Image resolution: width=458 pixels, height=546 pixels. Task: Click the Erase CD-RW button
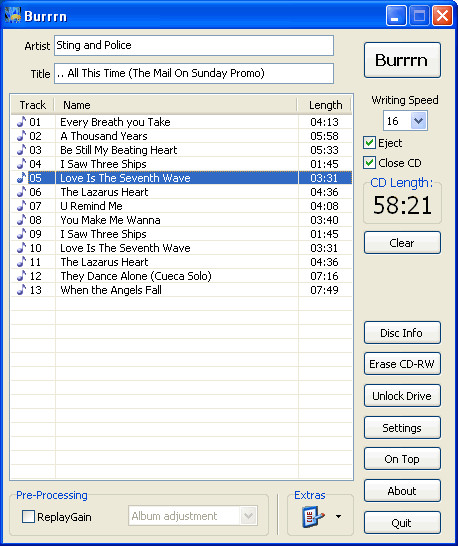402,364
